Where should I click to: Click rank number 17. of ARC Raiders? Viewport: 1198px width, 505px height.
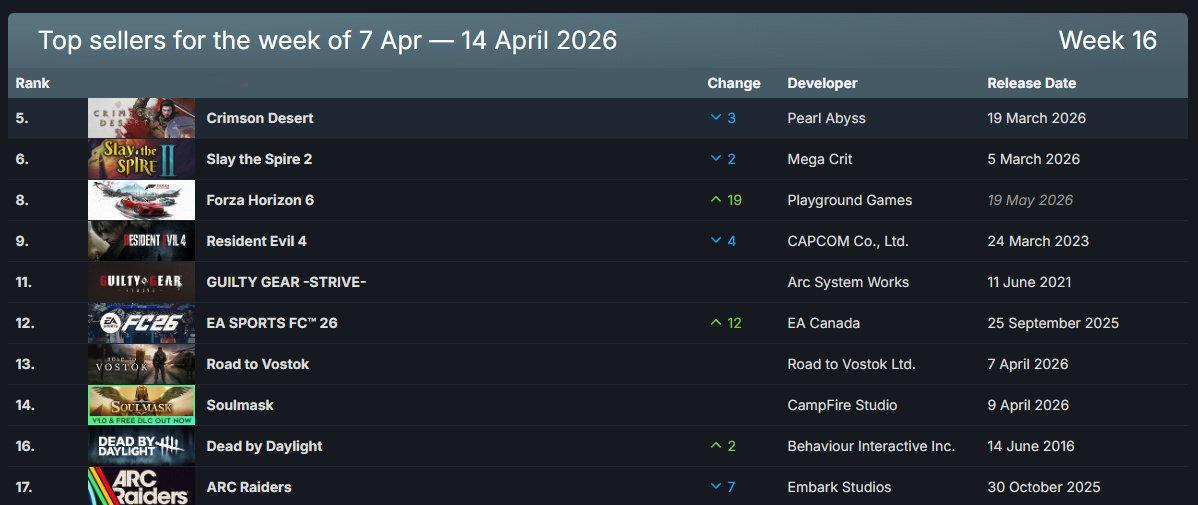24,487
